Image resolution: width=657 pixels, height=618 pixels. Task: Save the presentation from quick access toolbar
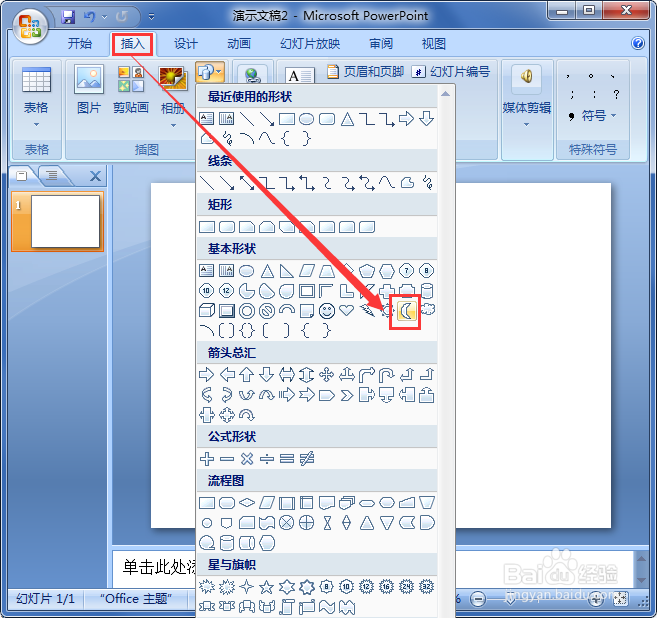[68, 17]
